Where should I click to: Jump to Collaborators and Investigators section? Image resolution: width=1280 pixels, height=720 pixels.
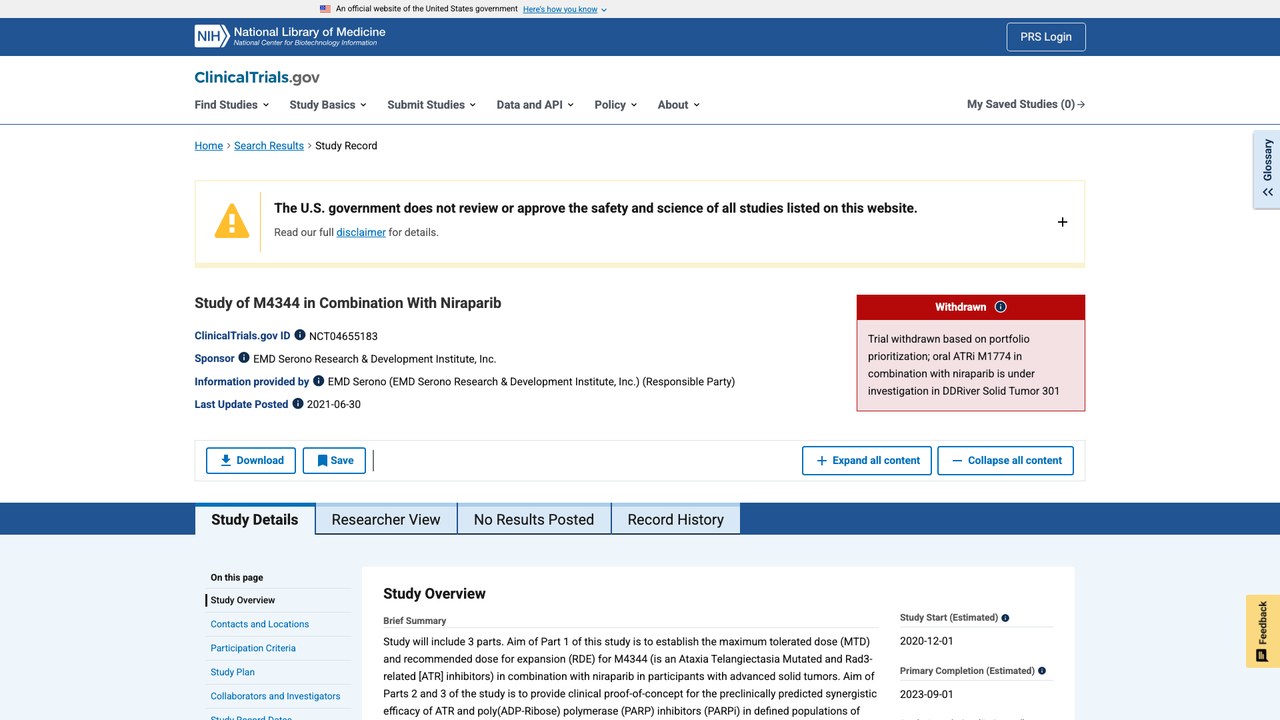point(275,696)
